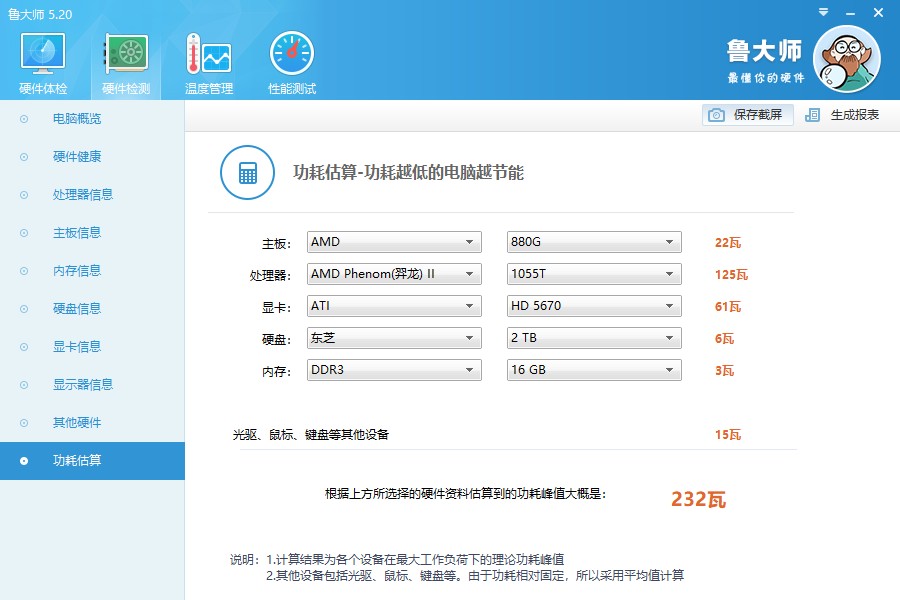Click the camera icon for 保存截屏
This screenshot has width=900, height=600.
coord(716,115)
